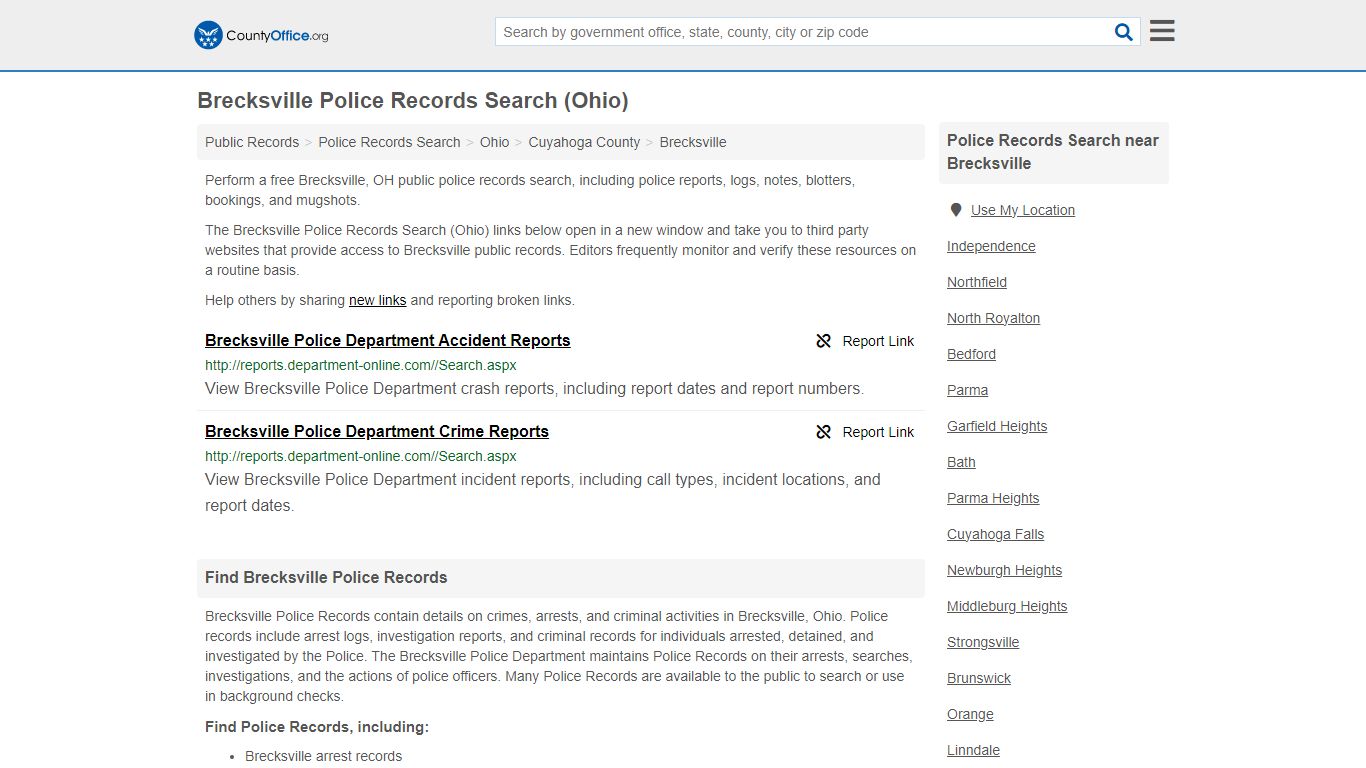Click the CountyOffice.org logo
Viewport: 1366px width, 768px height.
pyautogui.click(x=261, y=35)
